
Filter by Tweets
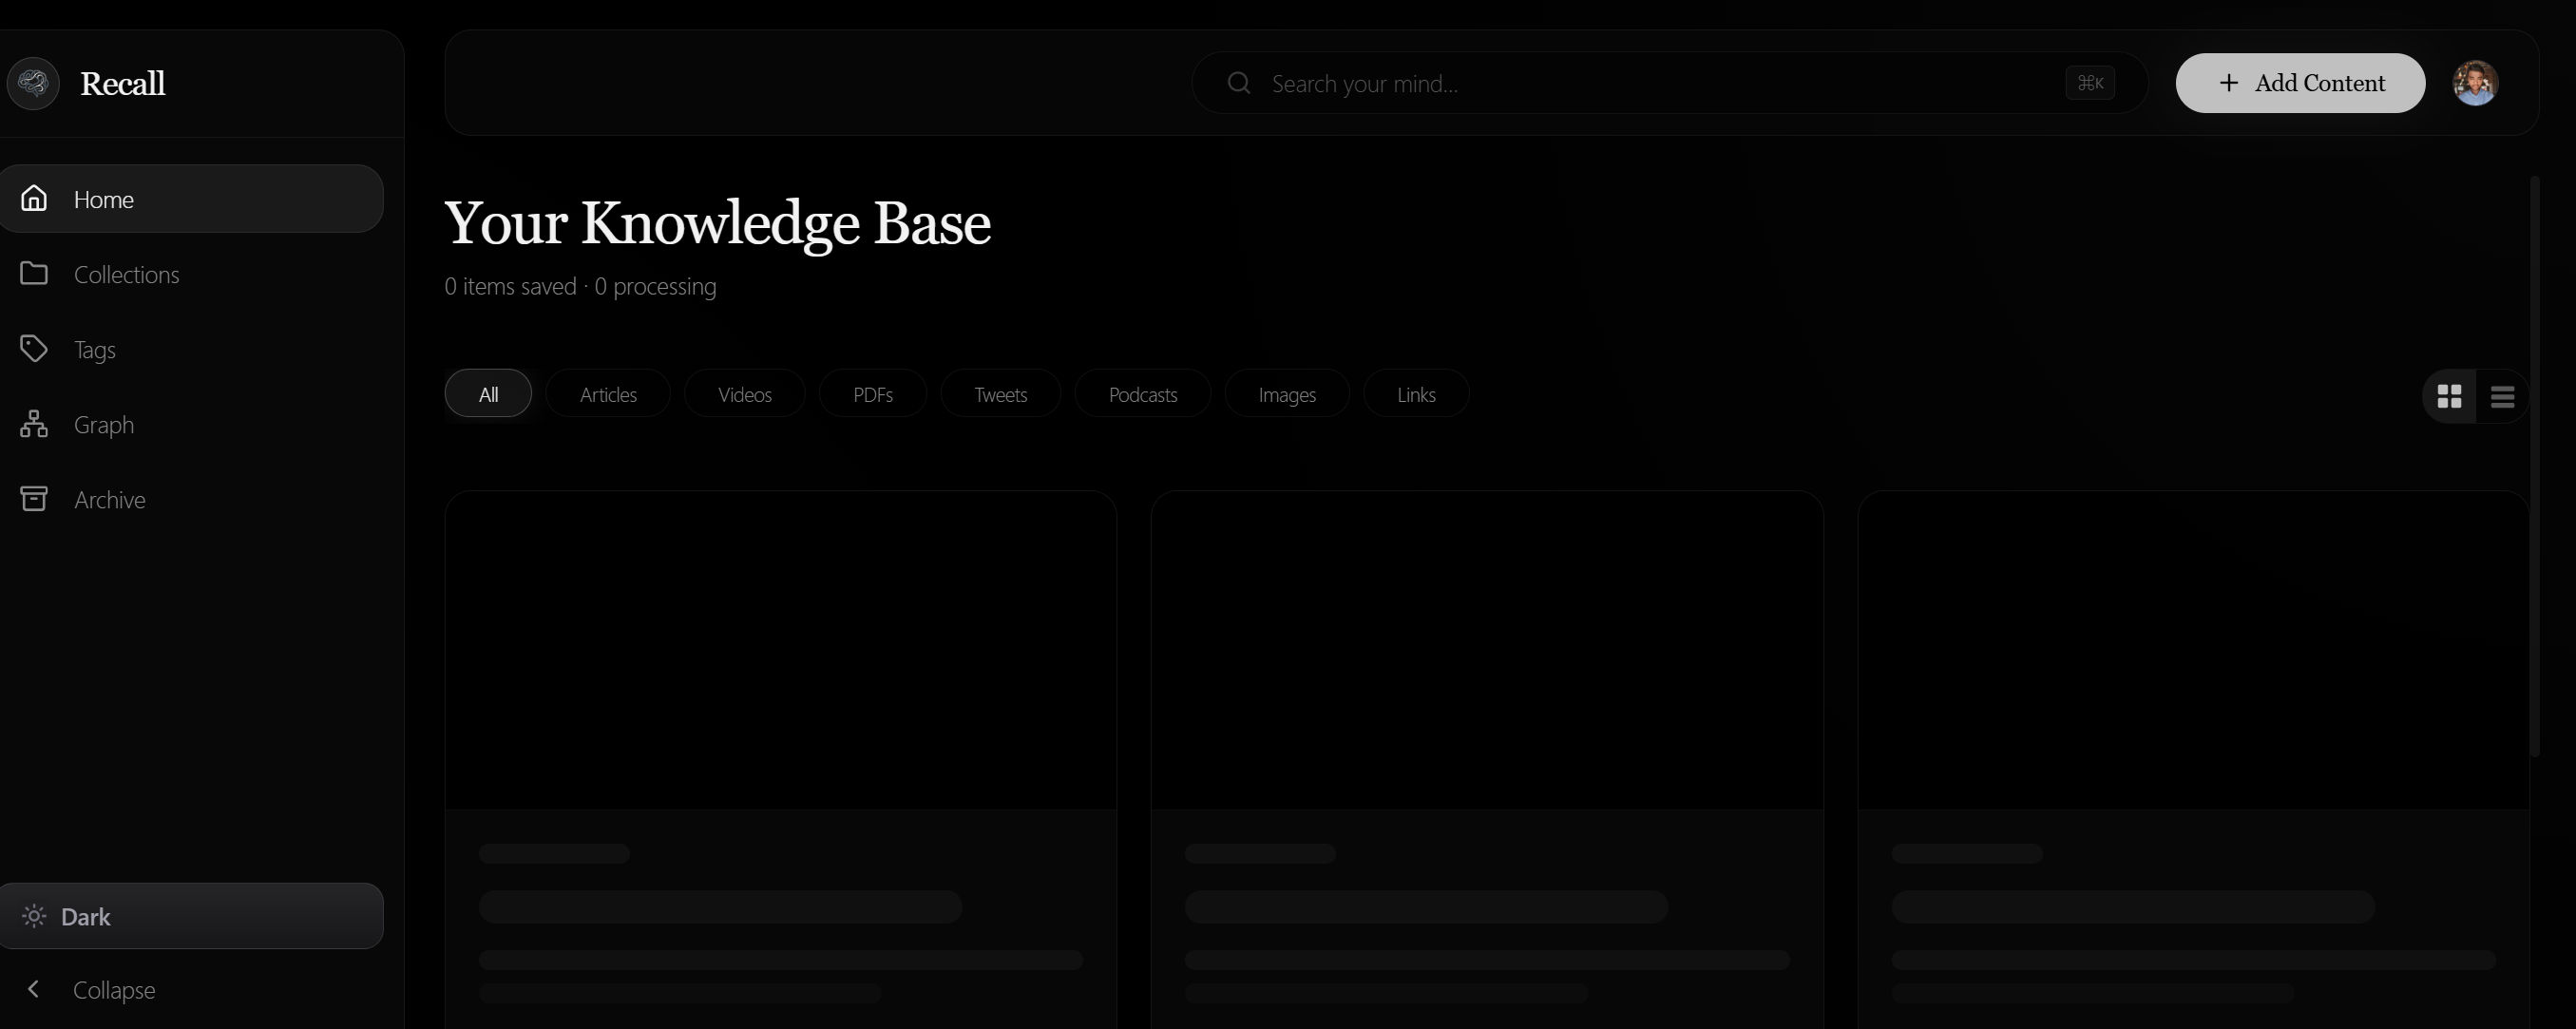point(1001,394)
